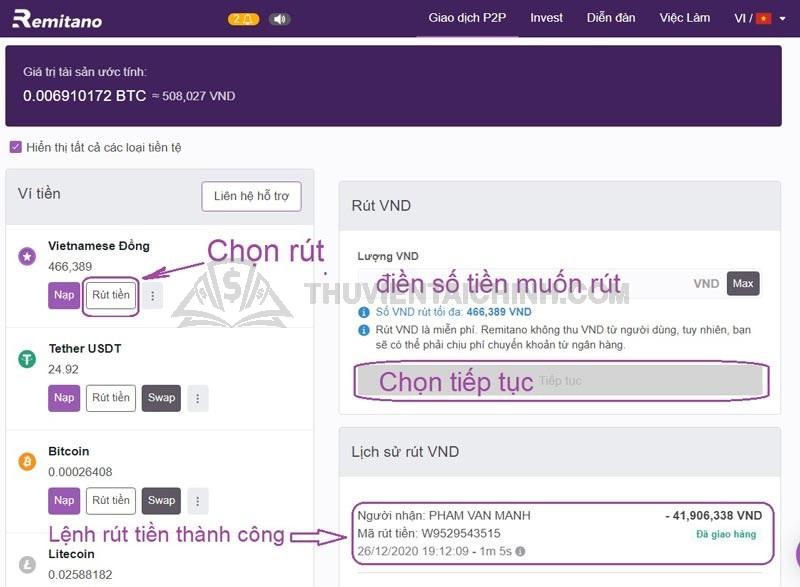Click the Vietnam flag language icon
The height and width of the screenshot is (587, 800).
click(763, 19)
